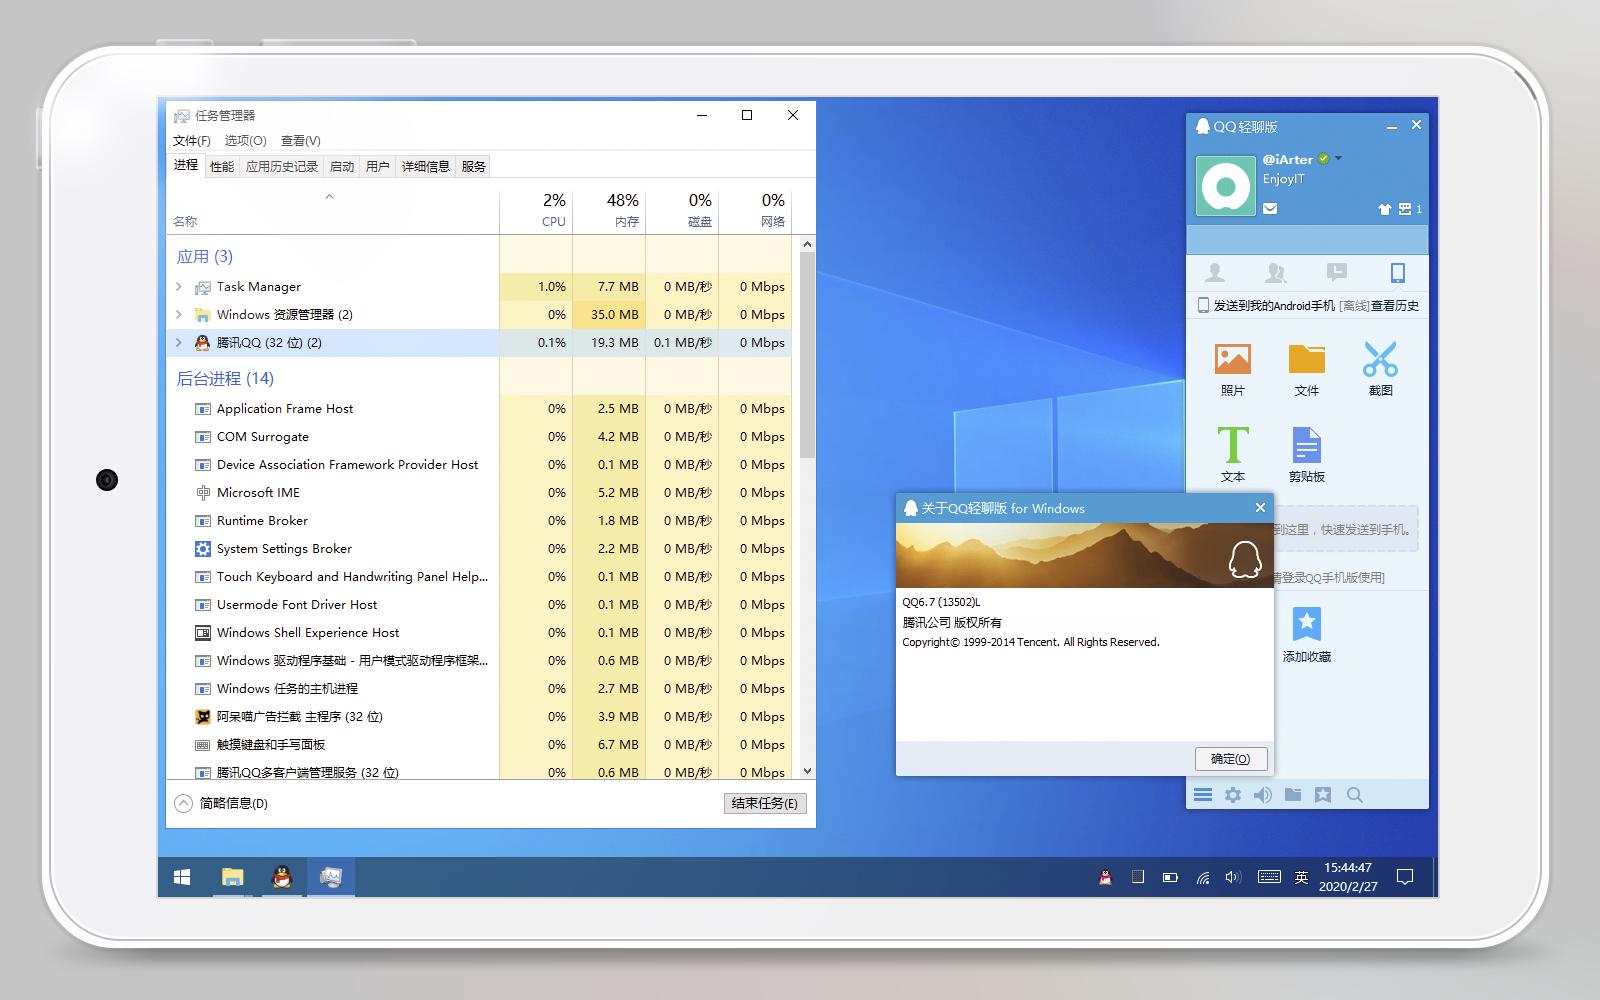Click the group contacts icon in QQ
1600x1000 pixels.
point(1277,272)
